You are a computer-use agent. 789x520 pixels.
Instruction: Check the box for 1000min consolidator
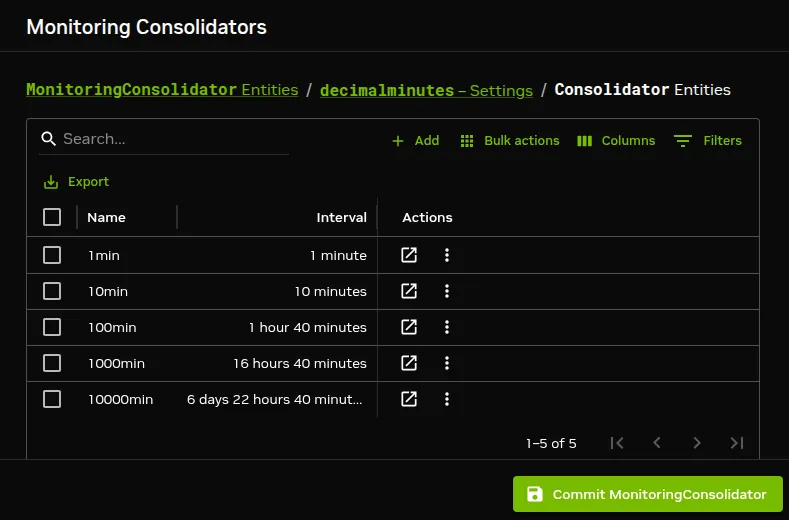click(52, 363)
